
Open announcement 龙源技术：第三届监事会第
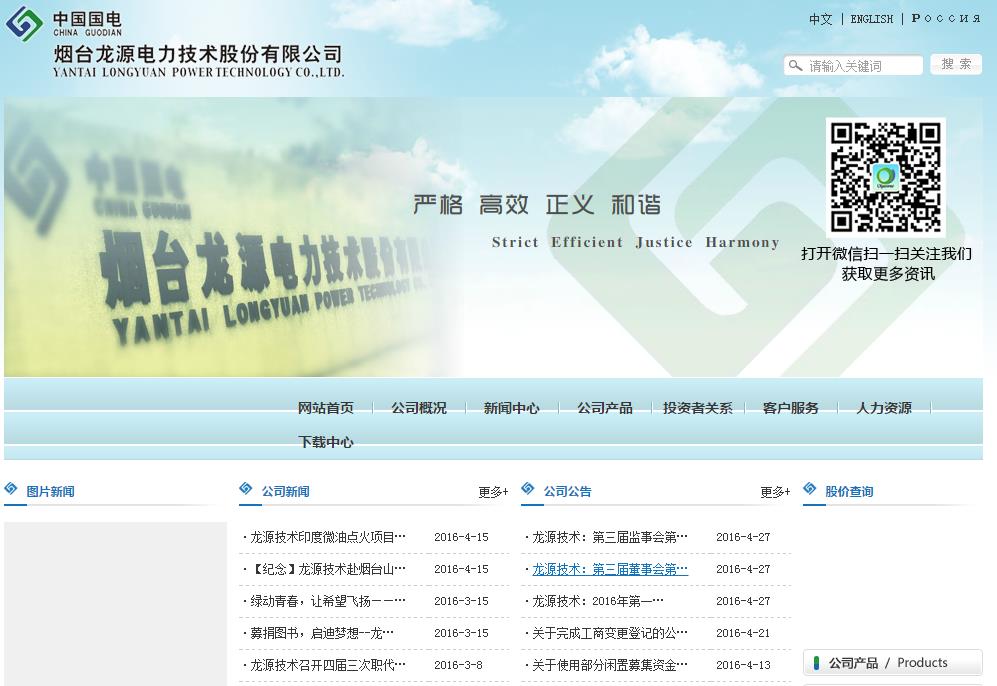click(x=610, y=537)
